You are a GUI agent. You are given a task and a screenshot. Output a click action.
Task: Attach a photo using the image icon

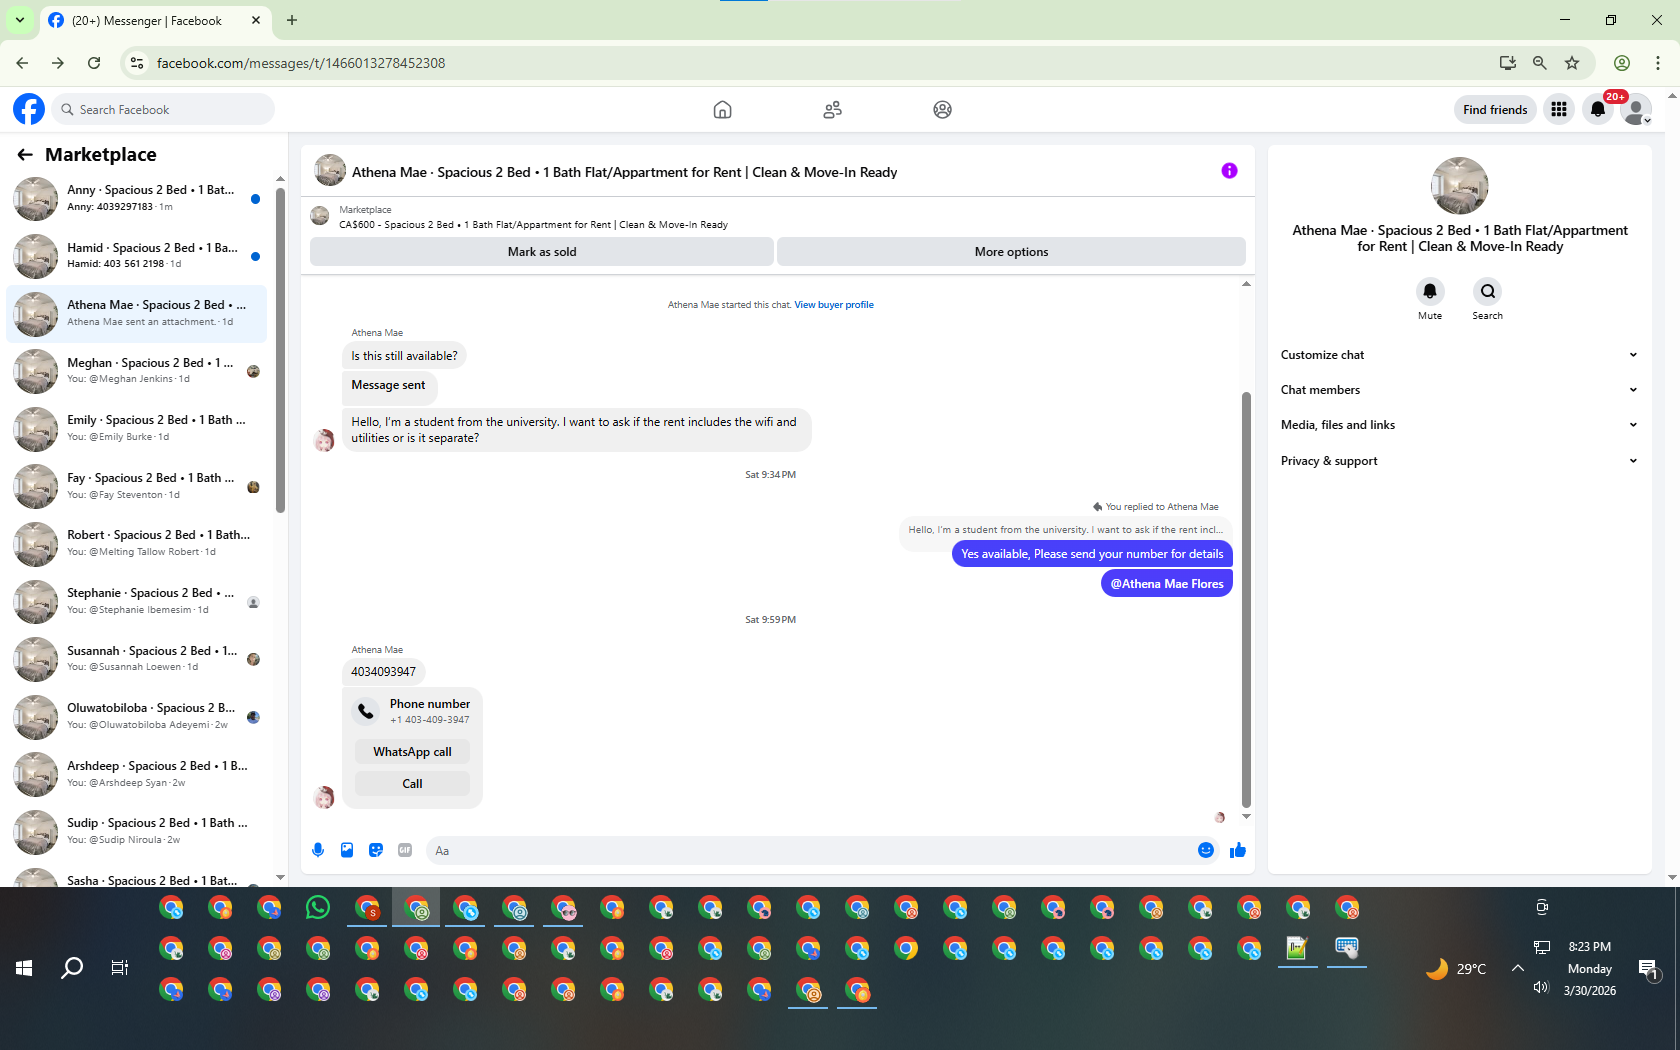pos(347,850)
